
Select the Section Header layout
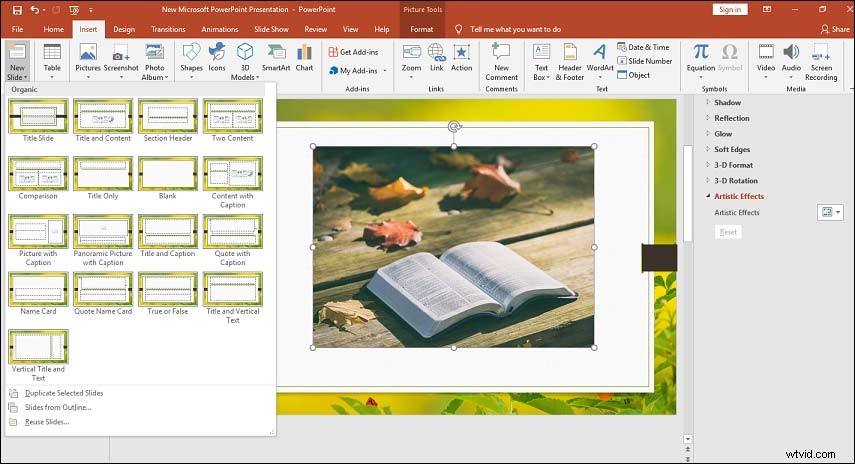pyautogui.click(x=168, y=120)
